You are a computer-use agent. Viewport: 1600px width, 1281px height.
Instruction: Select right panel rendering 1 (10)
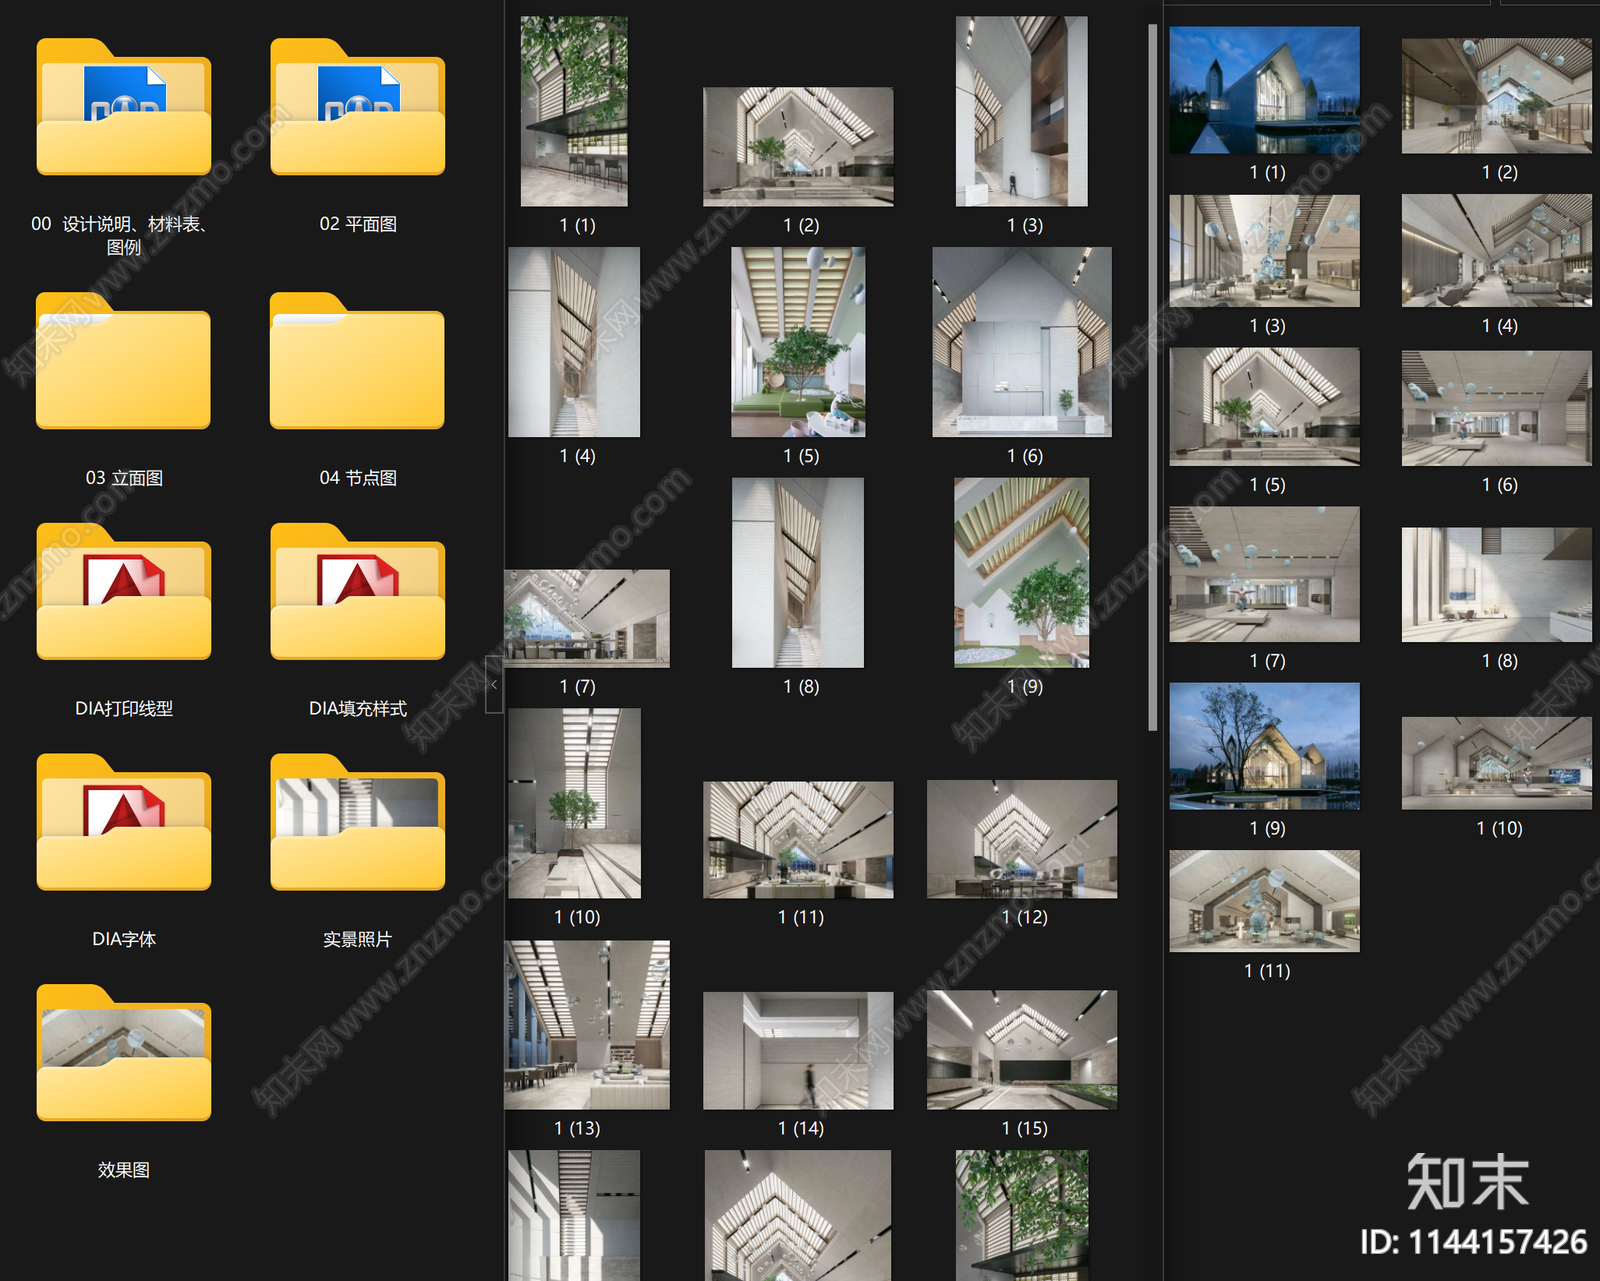tap(1497, 763)
